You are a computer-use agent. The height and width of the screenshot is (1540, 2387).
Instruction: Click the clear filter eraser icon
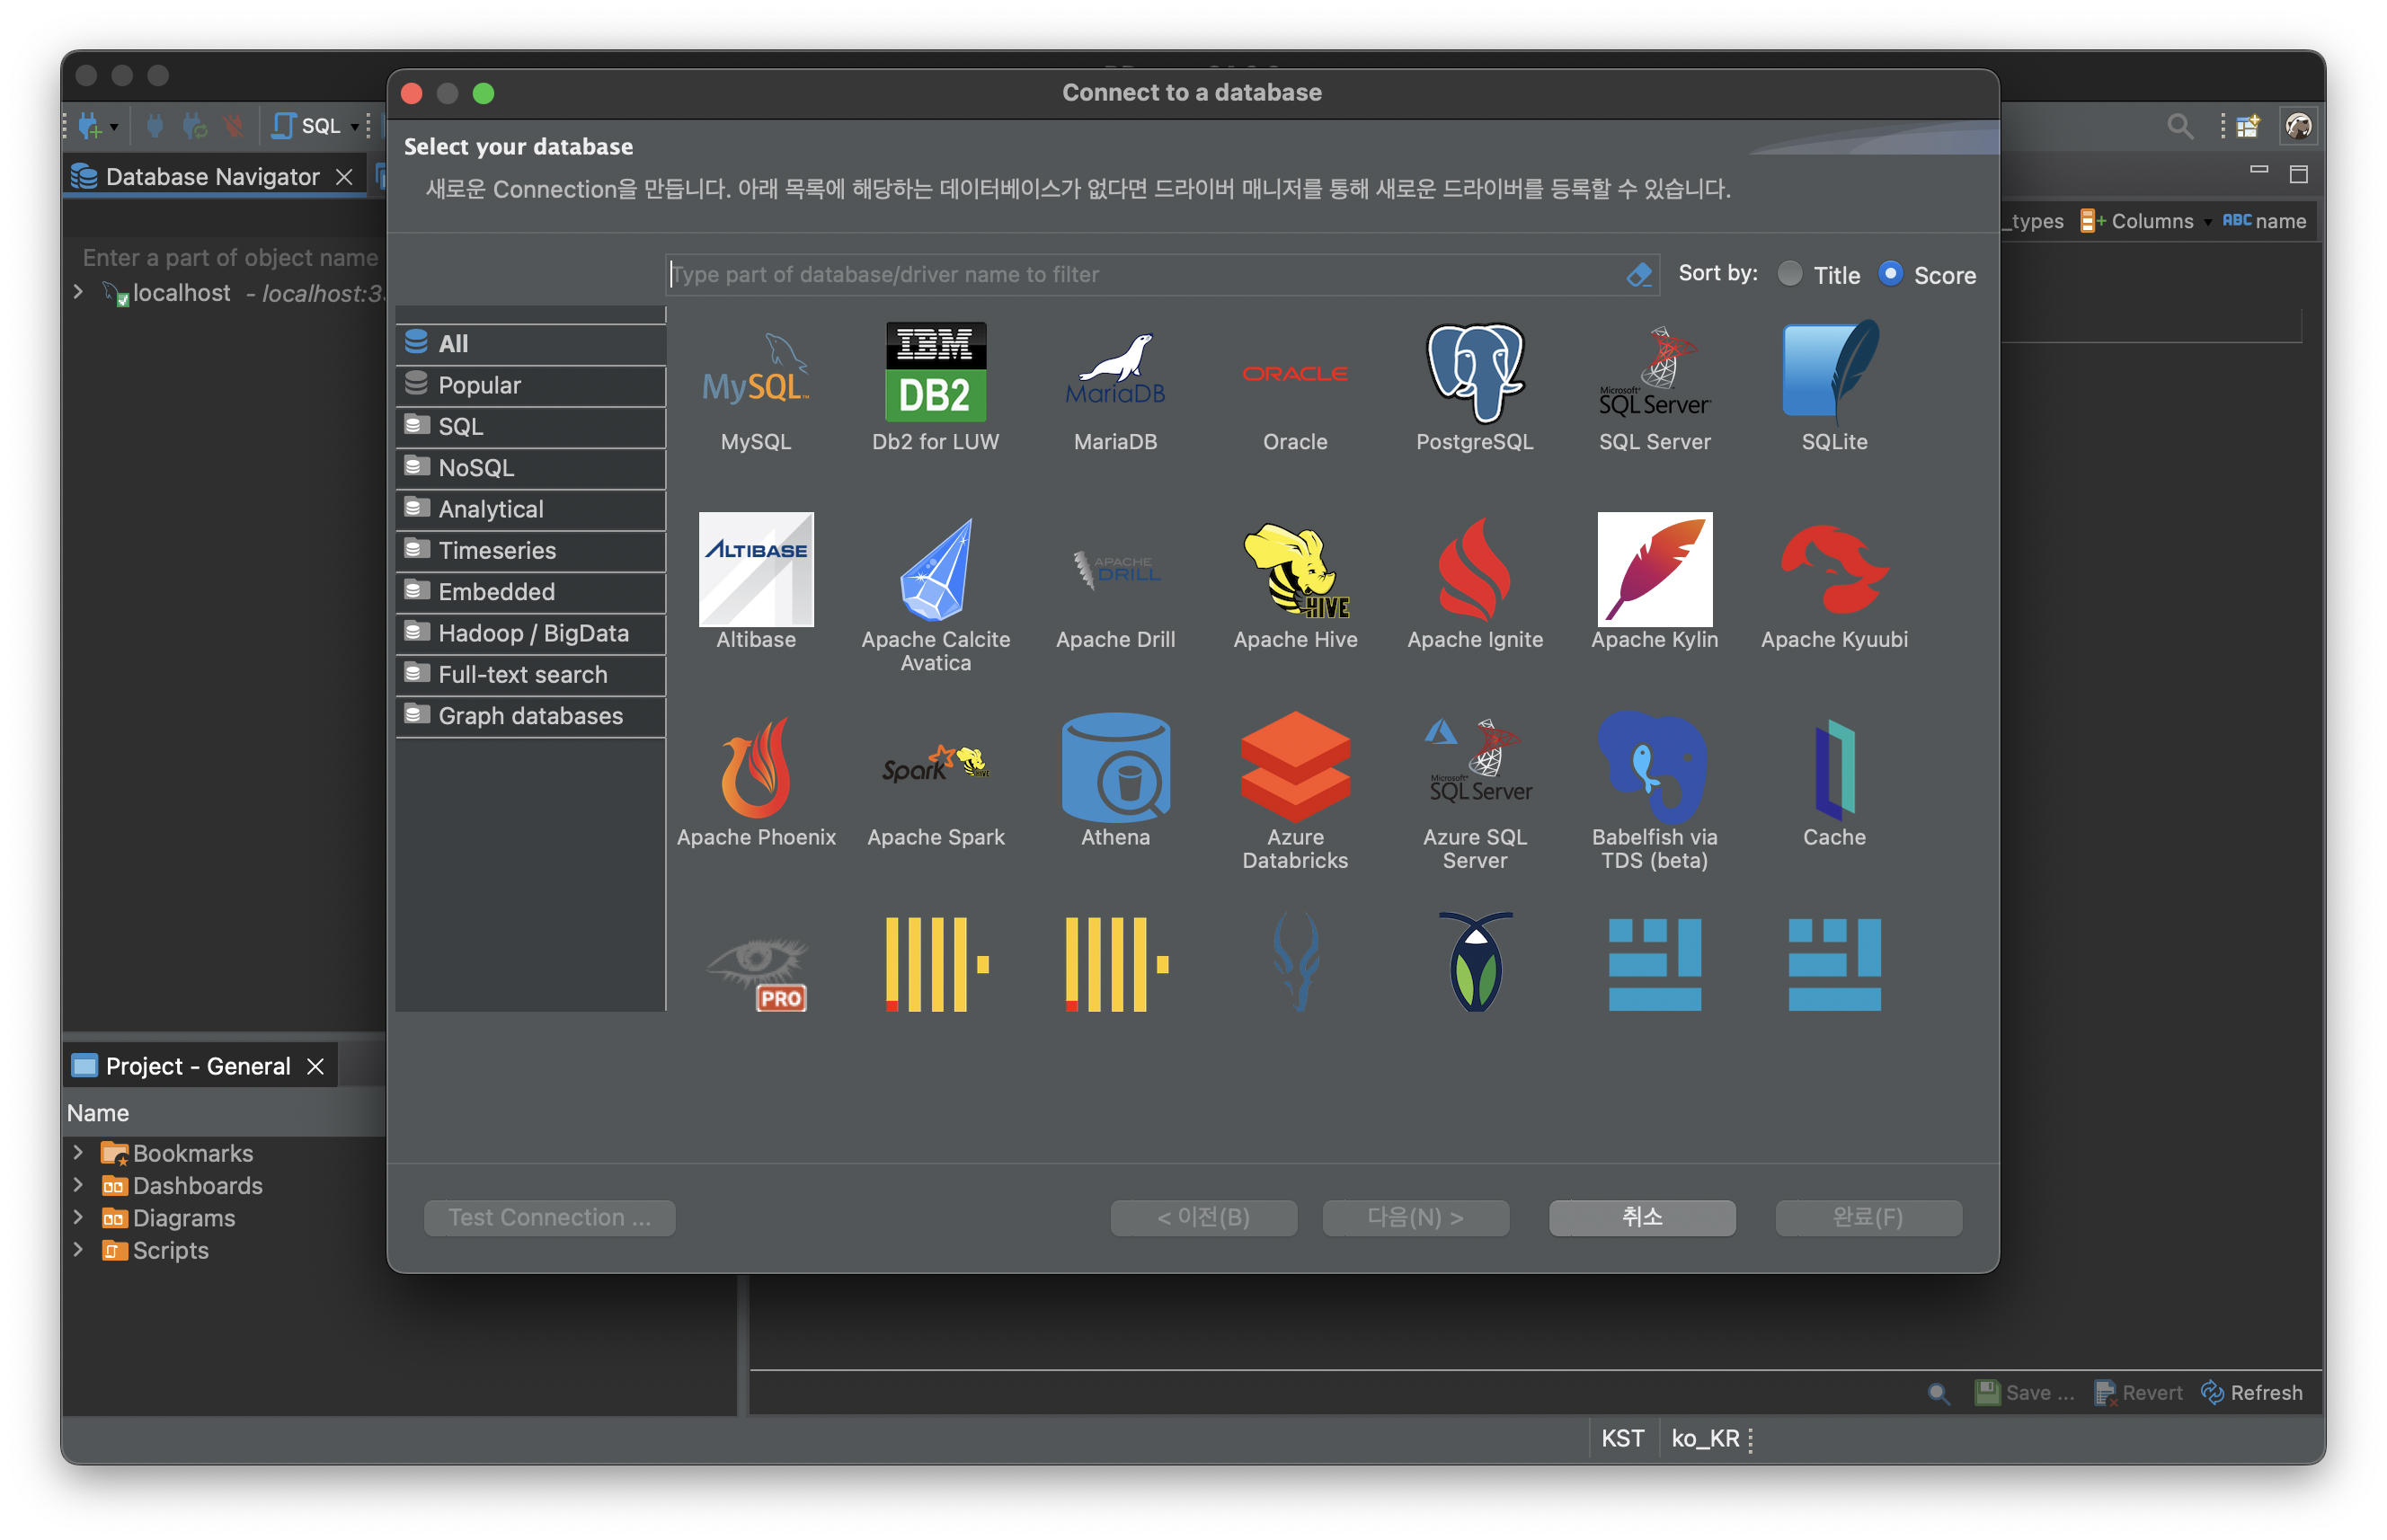1639,274
